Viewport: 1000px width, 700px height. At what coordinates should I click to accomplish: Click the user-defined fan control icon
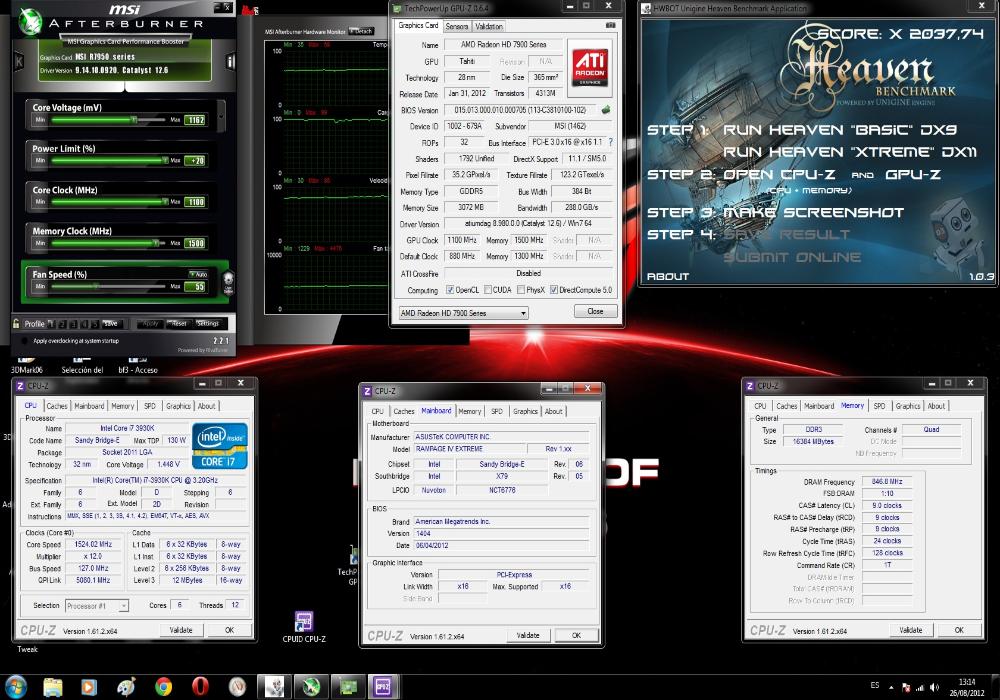(228, 282)
